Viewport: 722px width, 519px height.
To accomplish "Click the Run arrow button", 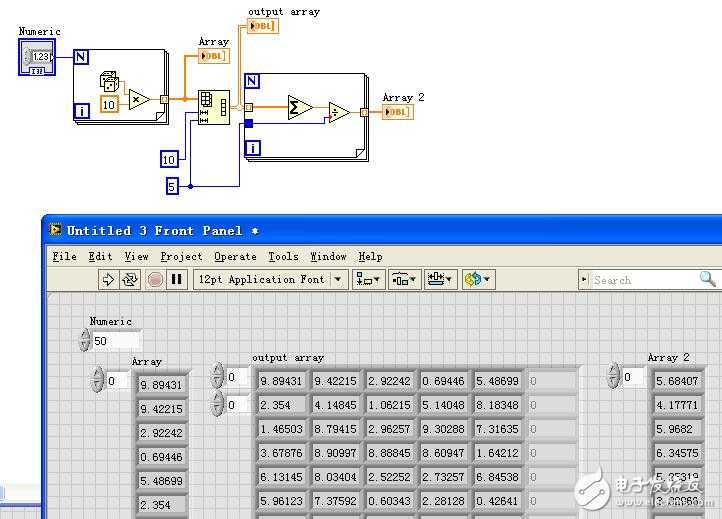I will coord(108,280).
